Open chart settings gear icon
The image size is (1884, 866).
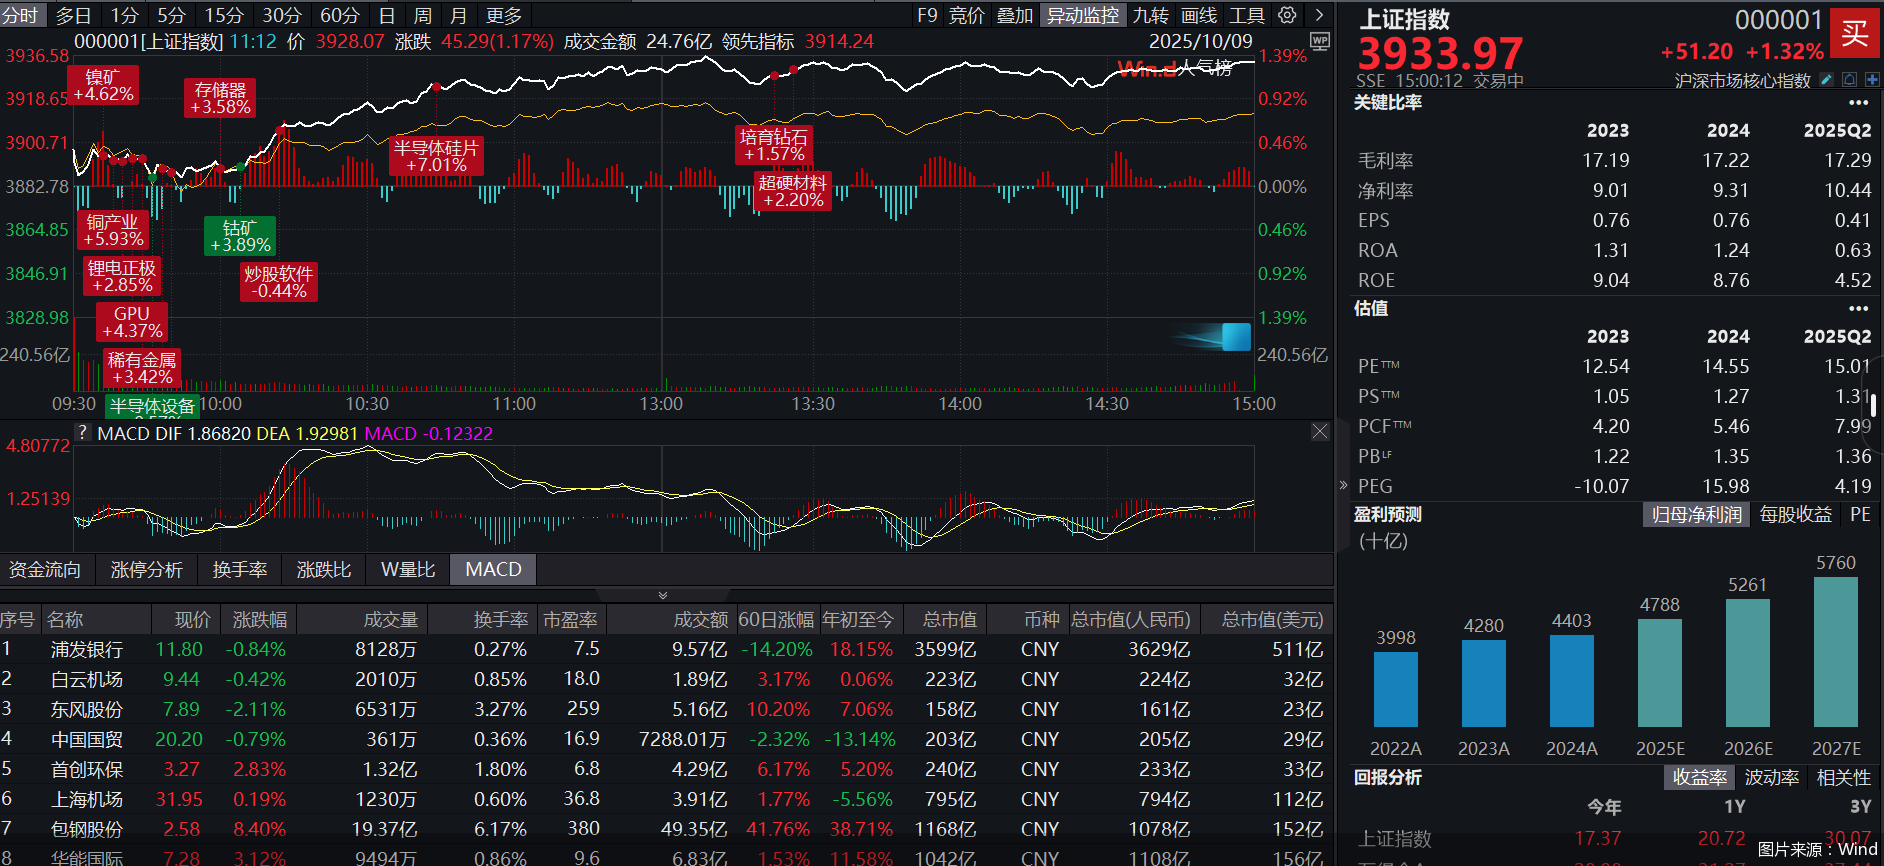(x=1288, y=15)
